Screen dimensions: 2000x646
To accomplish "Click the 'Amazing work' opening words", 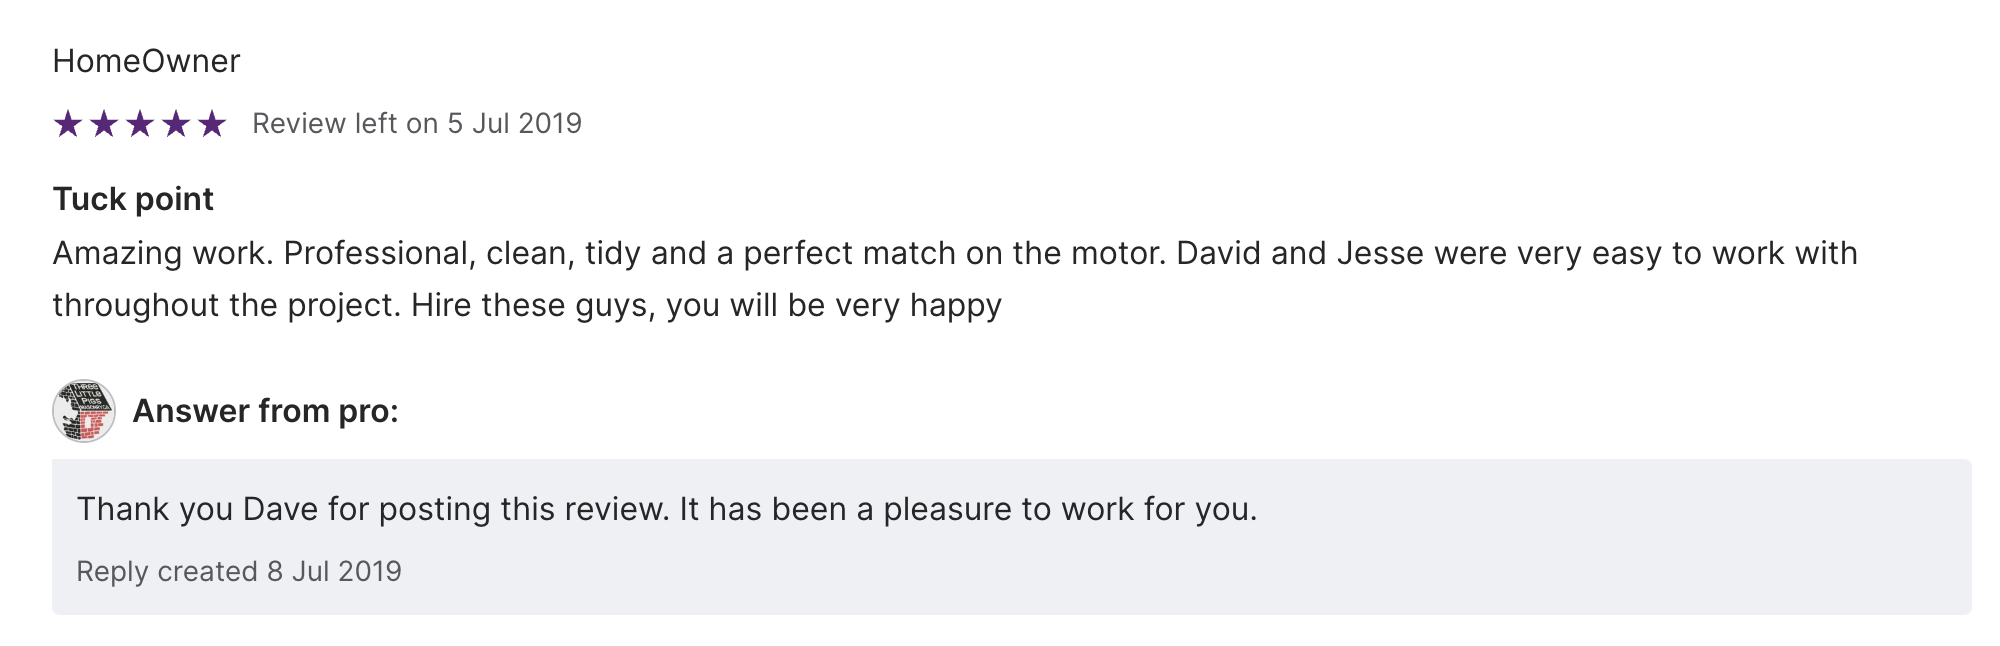I will [x=160, y=253].
